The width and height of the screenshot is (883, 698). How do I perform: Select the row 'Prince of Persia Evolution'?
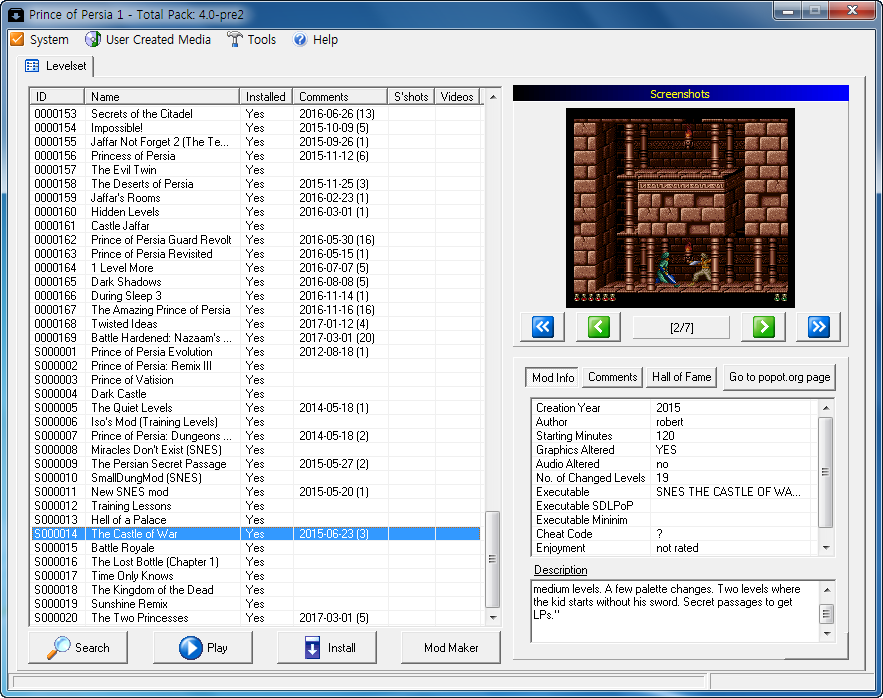256,352
